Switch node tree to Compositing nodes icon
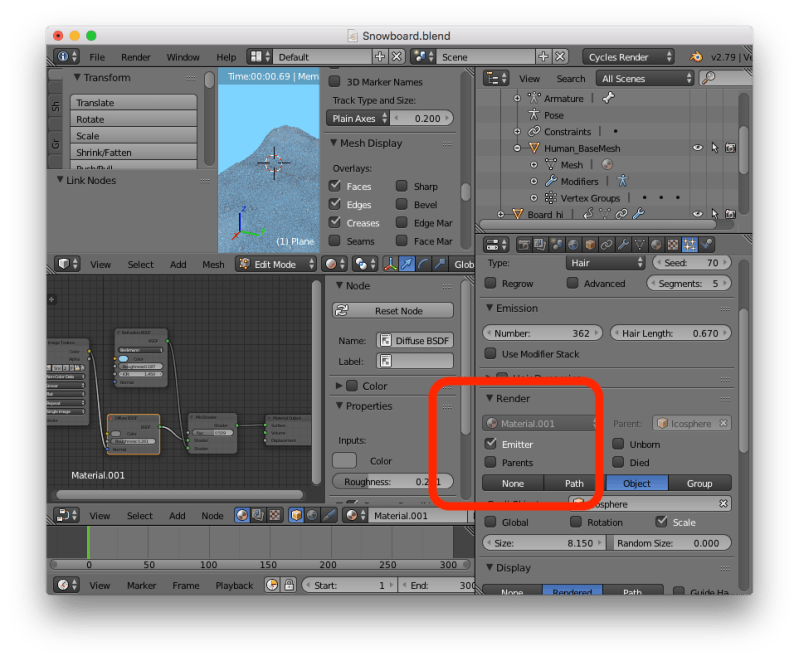The width and height of the screenshot is (799, 661). pos(258,515)
